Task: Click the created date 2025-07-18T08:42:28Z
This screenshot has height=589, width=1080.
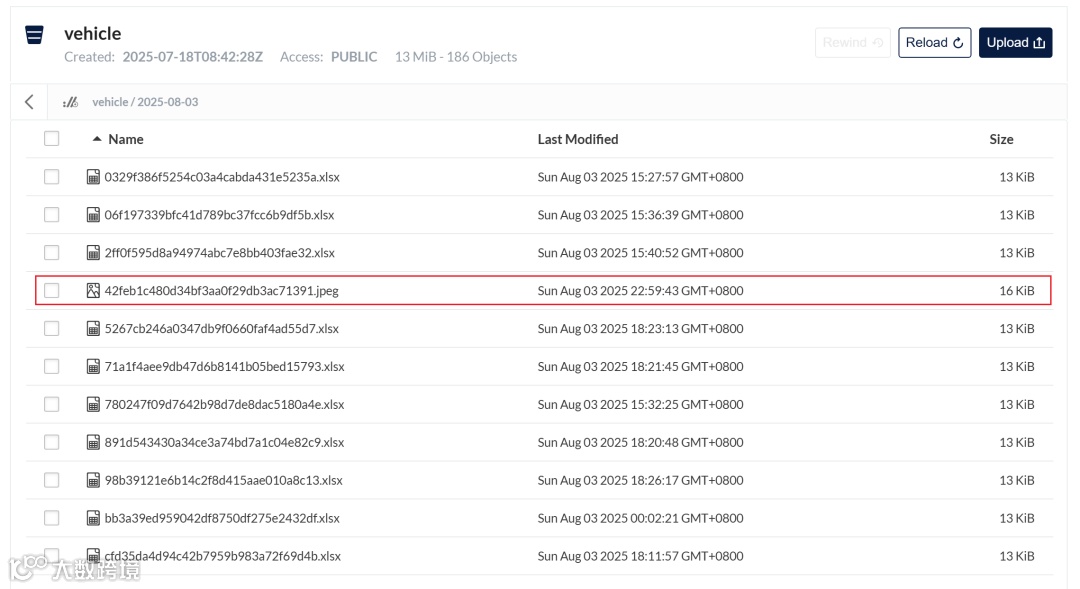Action: pyautogui.click(x=193, y=57)
